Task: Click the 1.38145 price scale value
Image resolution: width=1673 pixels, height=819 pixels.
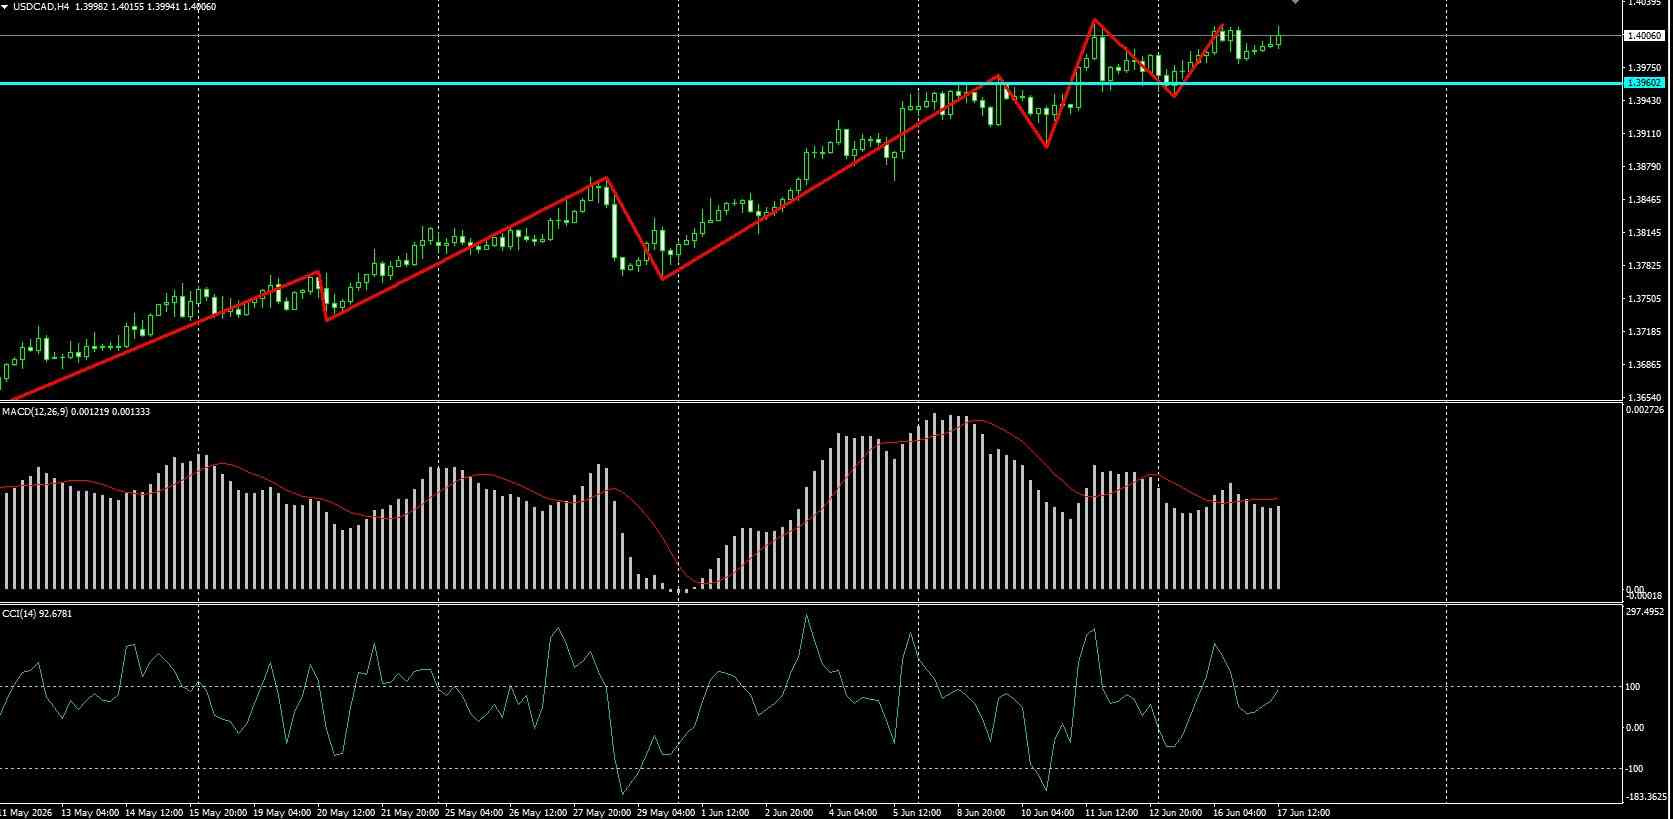Action: pos(1644,233)
